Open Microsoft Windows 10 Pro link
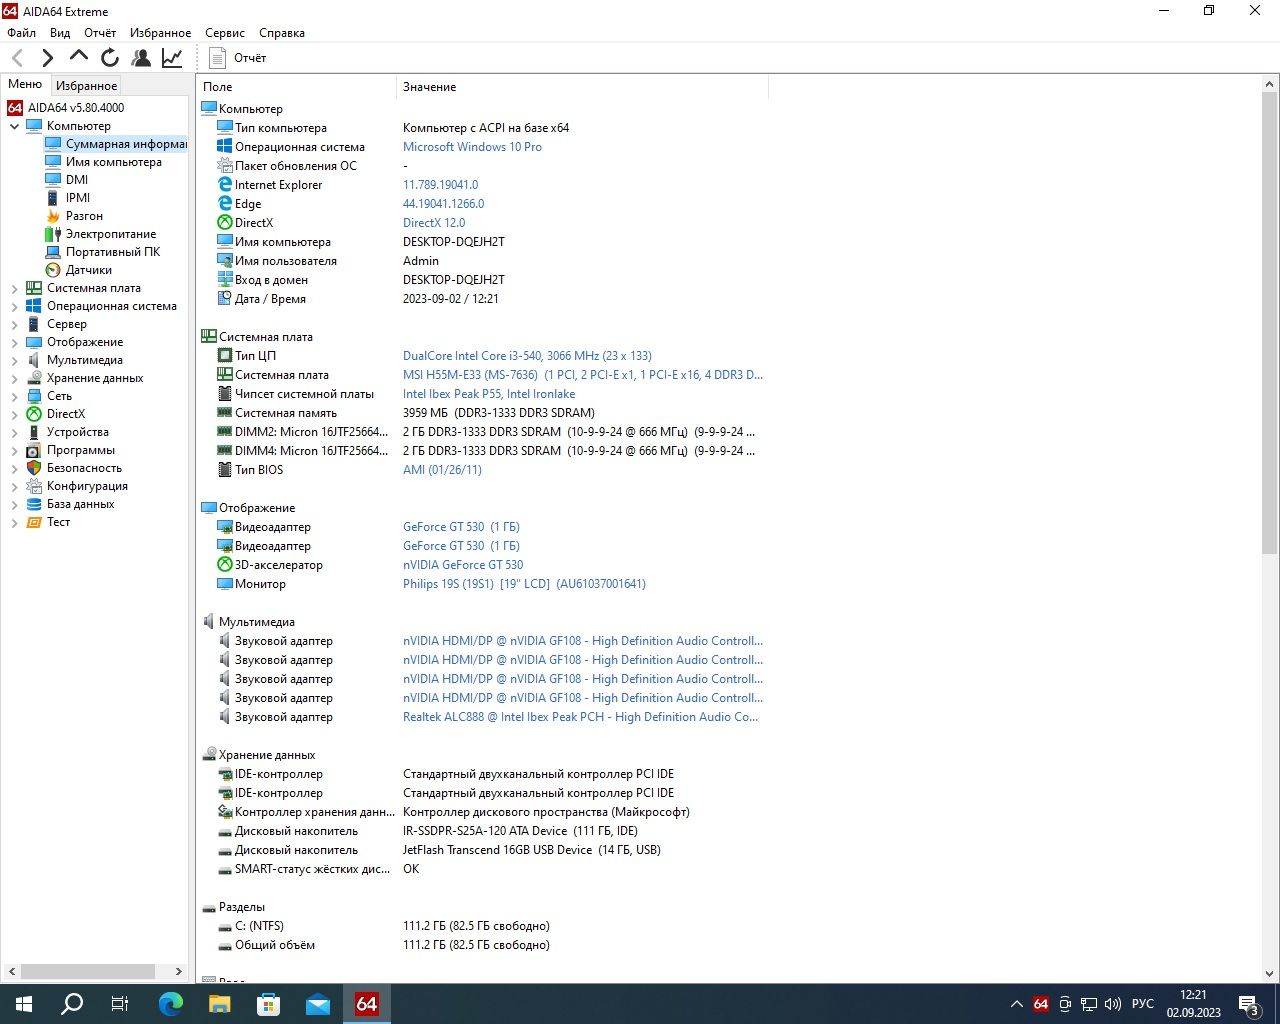This screenshot has height=1024, width=1280. (472, 147)
